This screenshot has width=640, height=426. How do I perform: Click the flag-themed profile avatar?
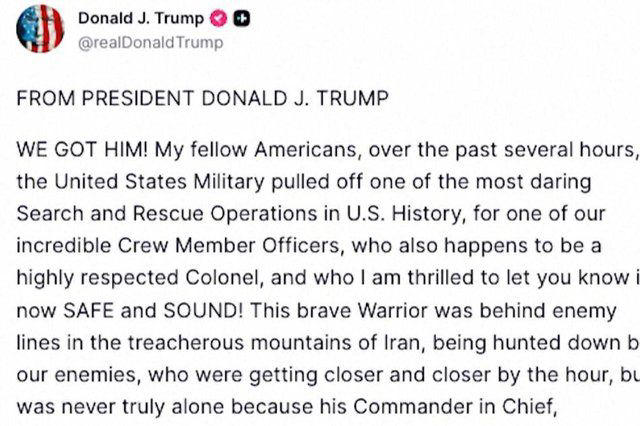point(40,28)
